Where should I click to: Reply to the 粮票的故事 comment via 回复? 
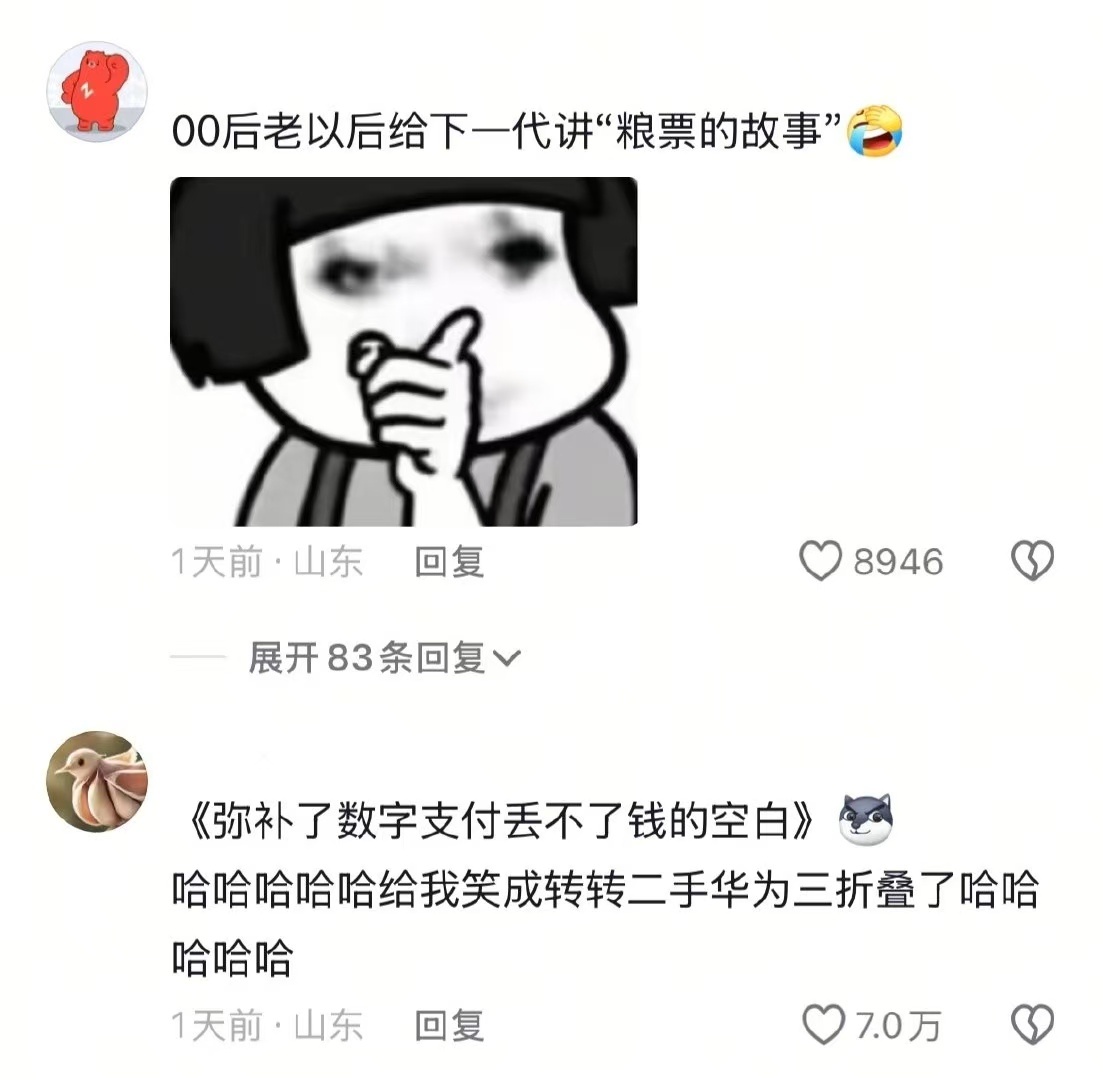[x=450, y=561]
